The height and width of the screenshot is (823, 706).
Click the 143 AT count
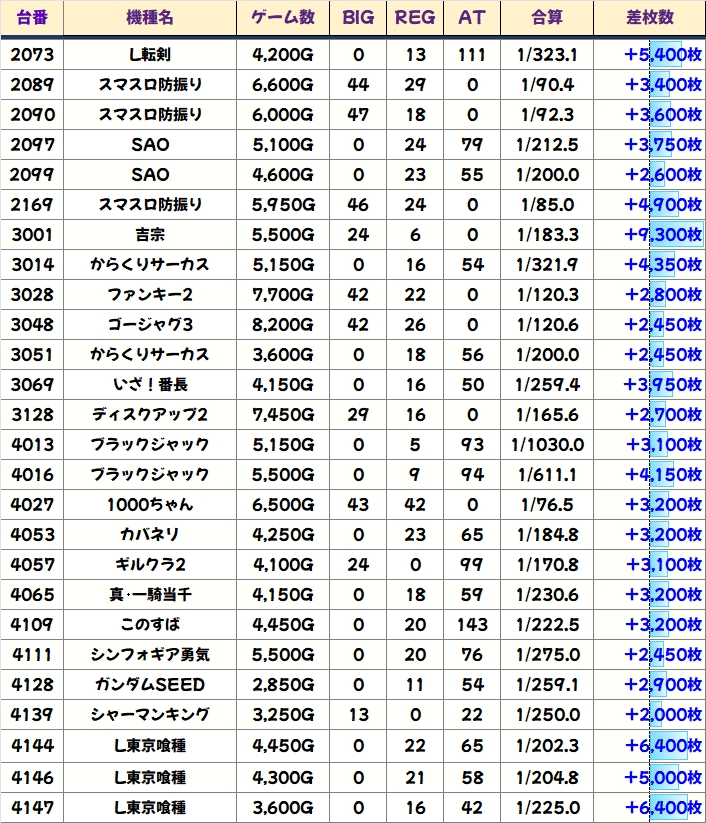[472, 624]
